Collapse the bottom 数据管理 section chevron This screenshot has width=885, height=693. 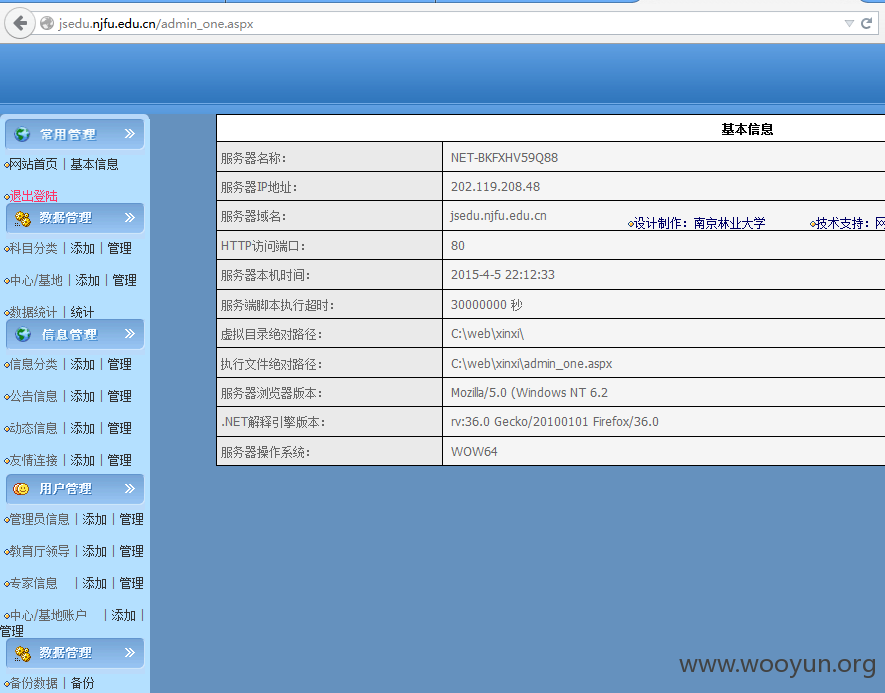click(x=130, y=653)
